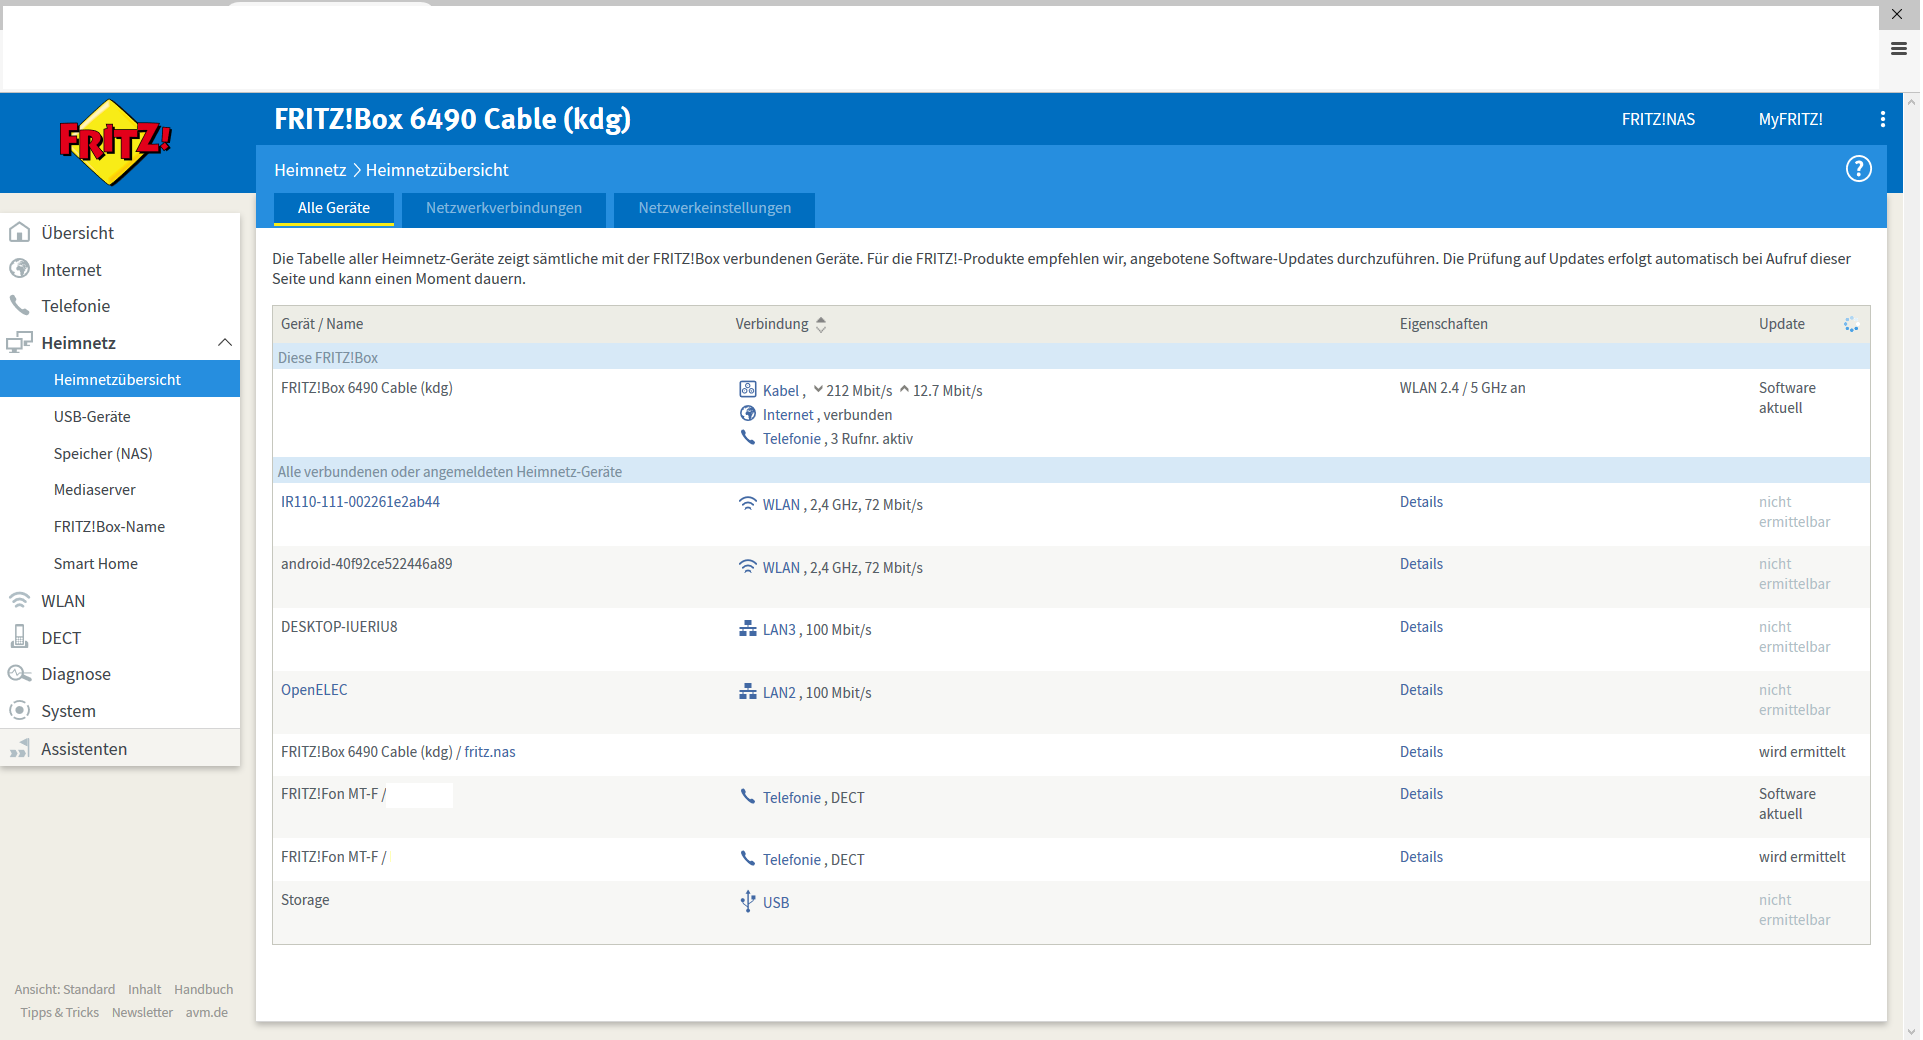The image size is (1923, 1040).
Task: Switch to the Alle Geräte tab
Action: pyautogui.click(x=333, y=208)
